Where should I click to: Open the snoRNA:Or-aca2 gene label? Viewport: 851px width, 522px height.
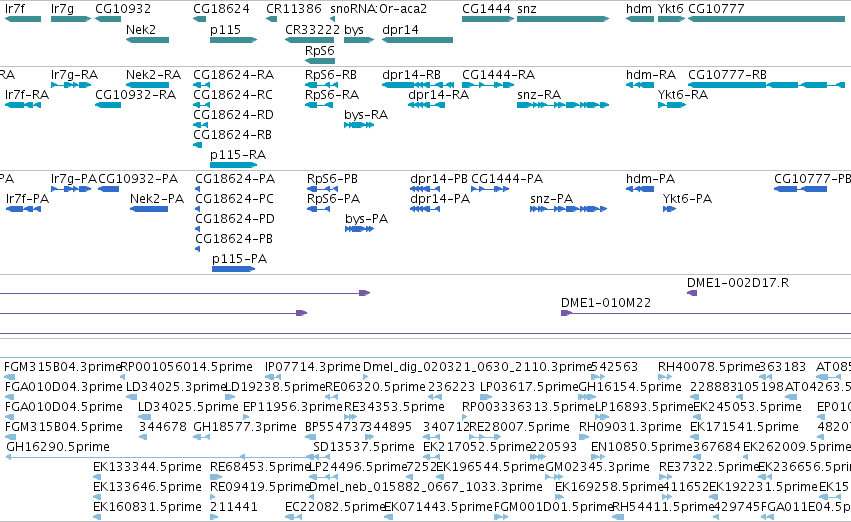coord(378,9)
